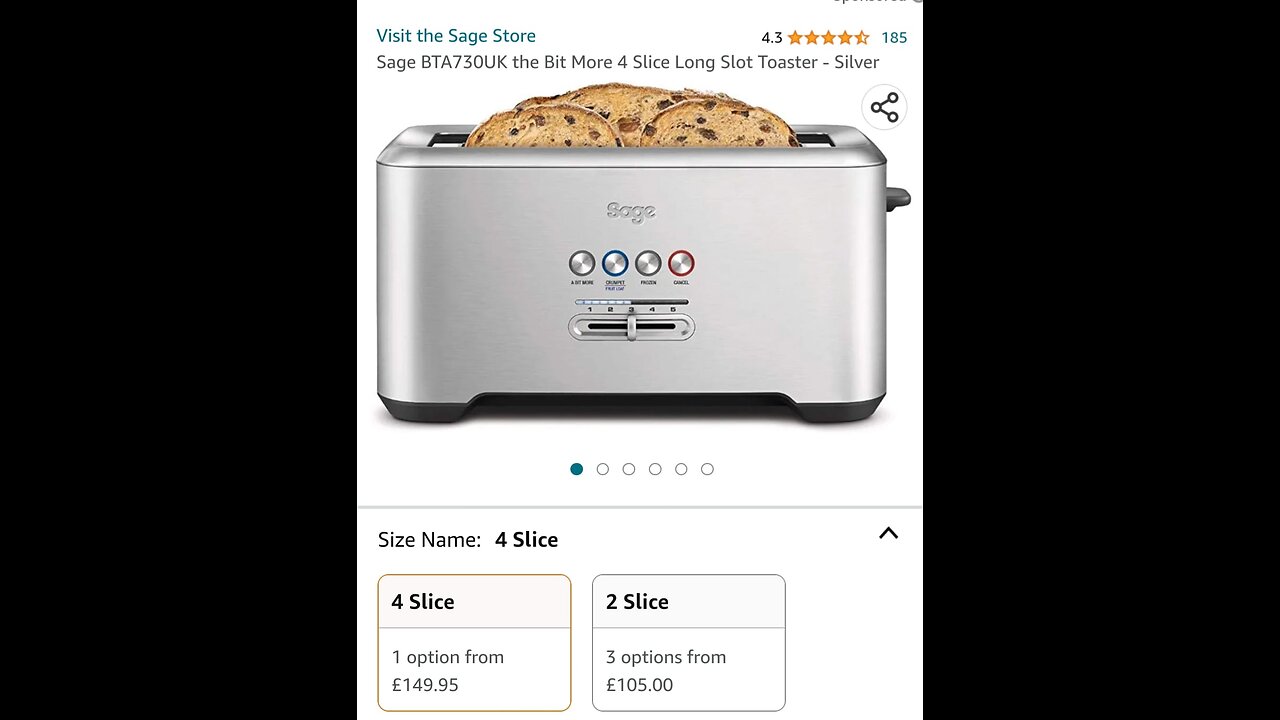The height and width of the screenshot is (720, 1280).
Task: Go to the last image carousel dot
Action: (x=707, y=469)
